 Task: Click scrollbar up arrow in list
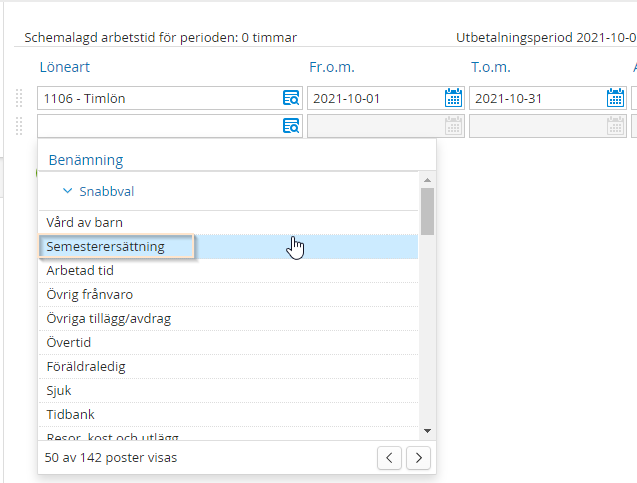(x=427, y=180)
